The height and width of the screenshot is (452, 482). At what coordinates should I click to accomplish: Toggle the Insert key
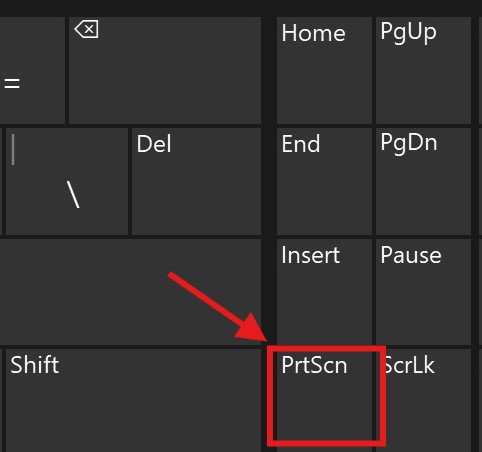coord(324,292)
